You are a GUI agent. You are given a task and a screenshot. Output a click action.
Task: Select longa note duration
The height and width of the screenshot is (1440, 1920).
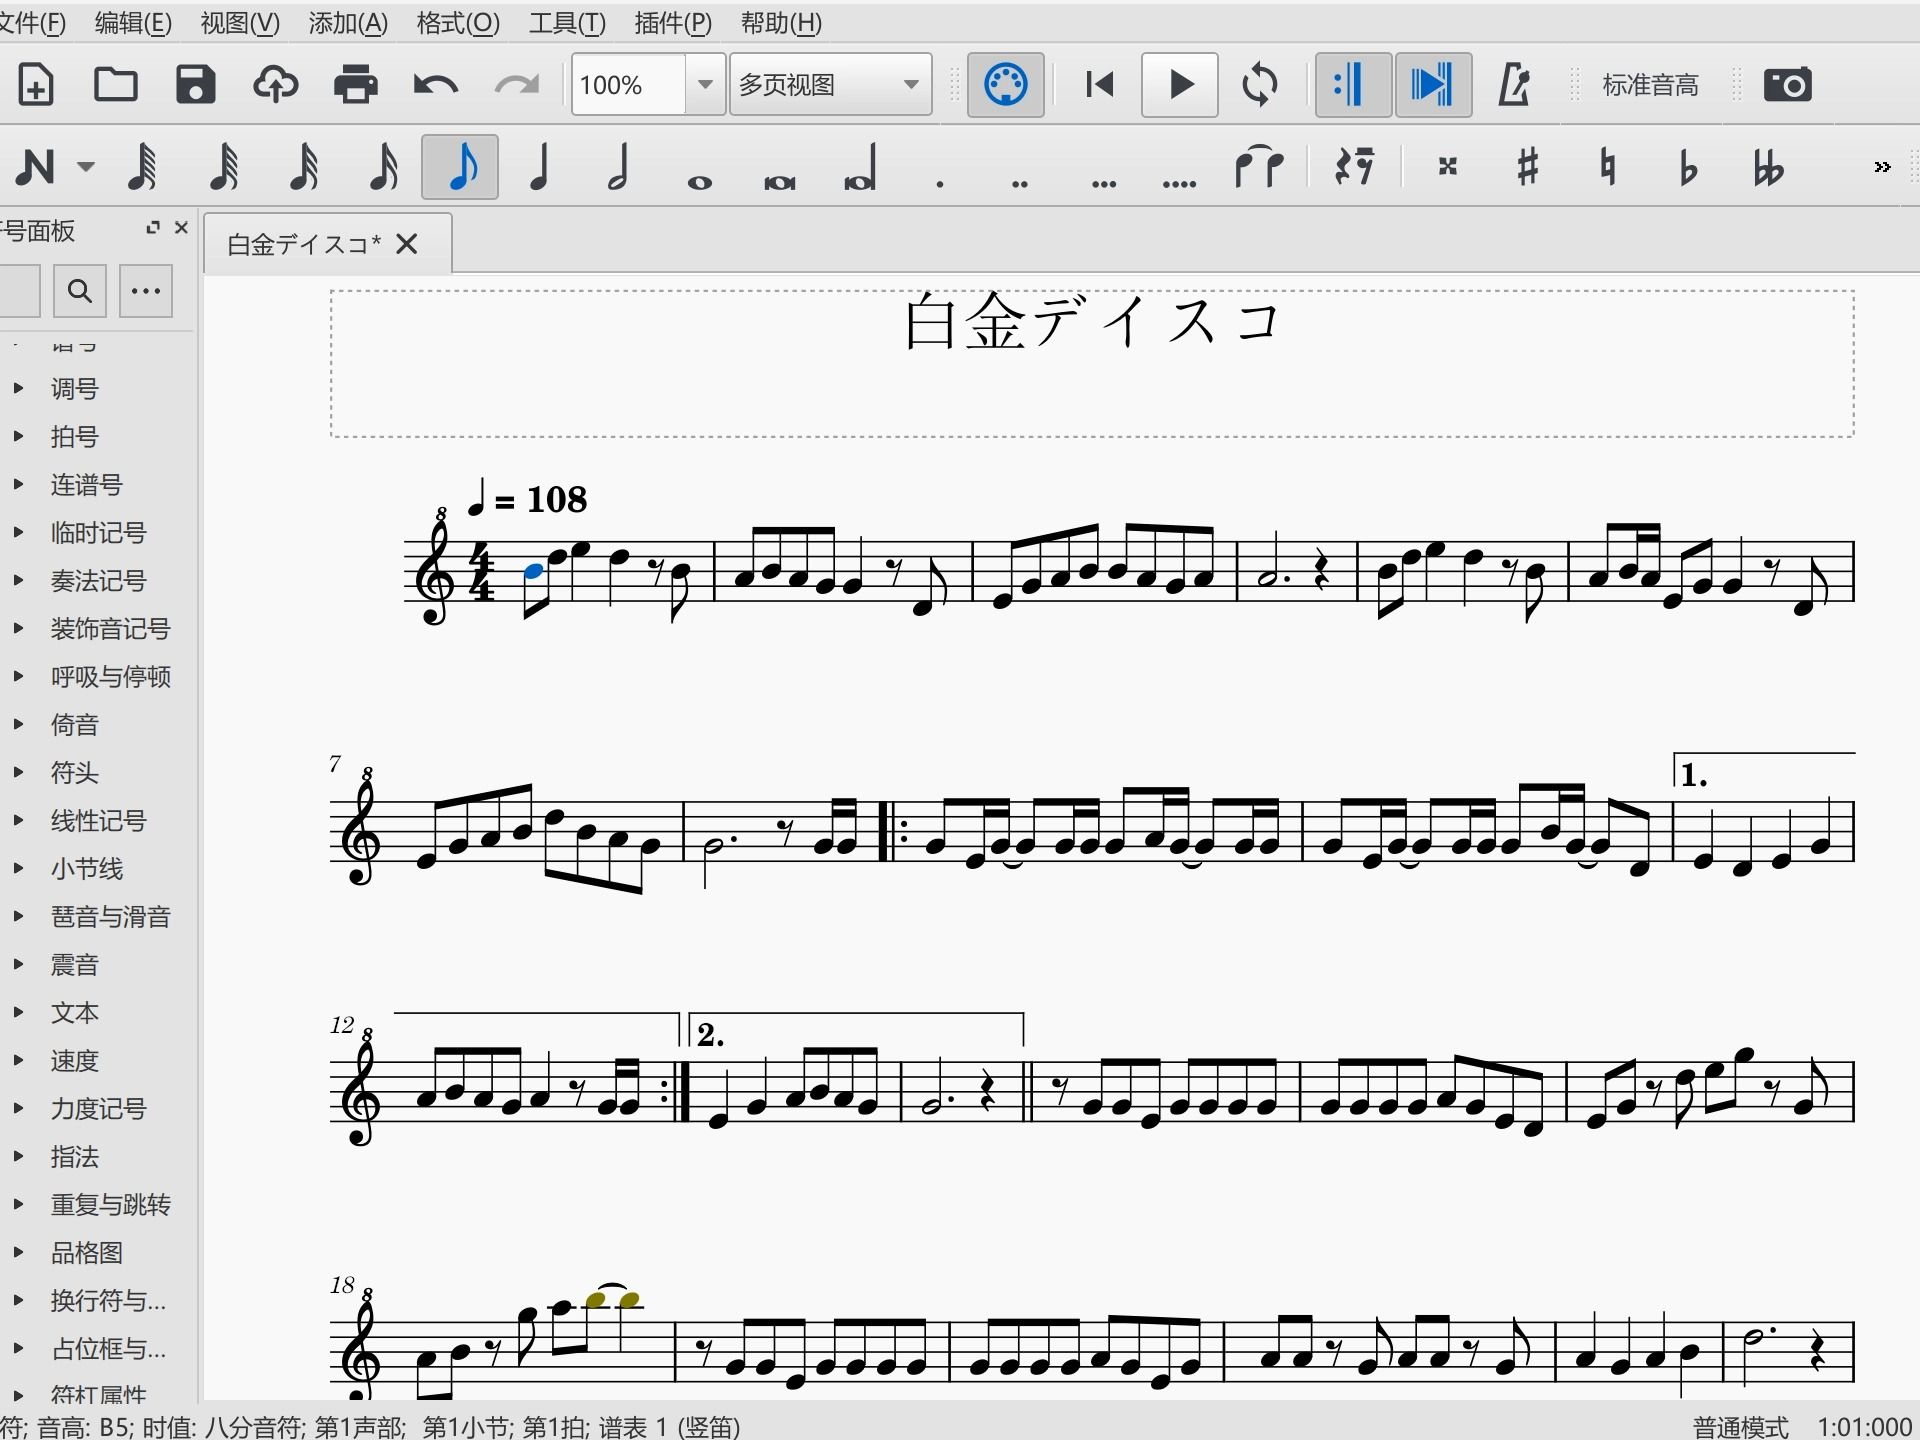coord(861,167)
